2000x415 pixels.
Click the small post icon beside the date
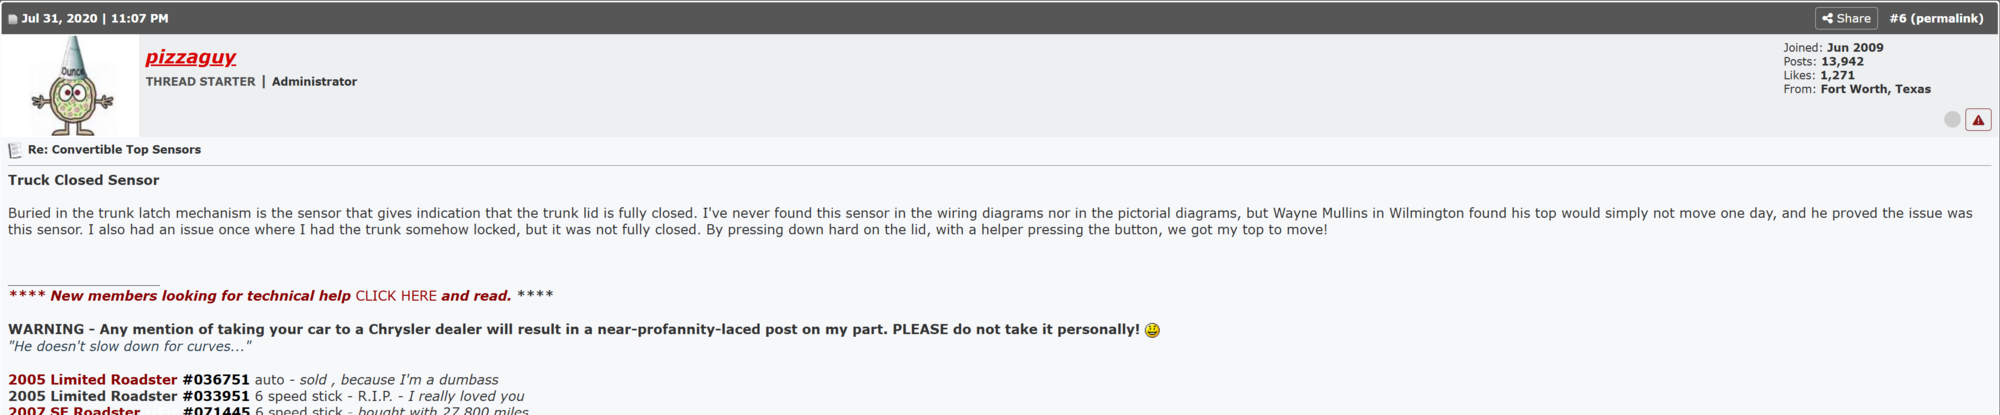point(13,19)
